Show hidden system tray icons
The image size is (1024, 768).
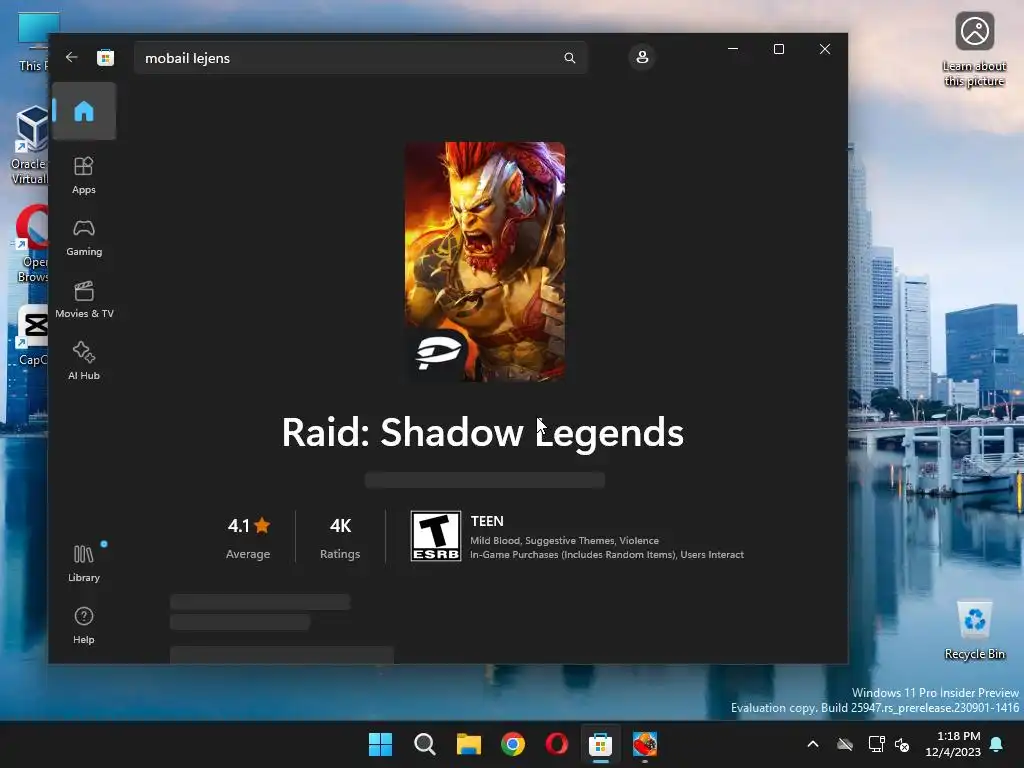[x=812, y=744]
